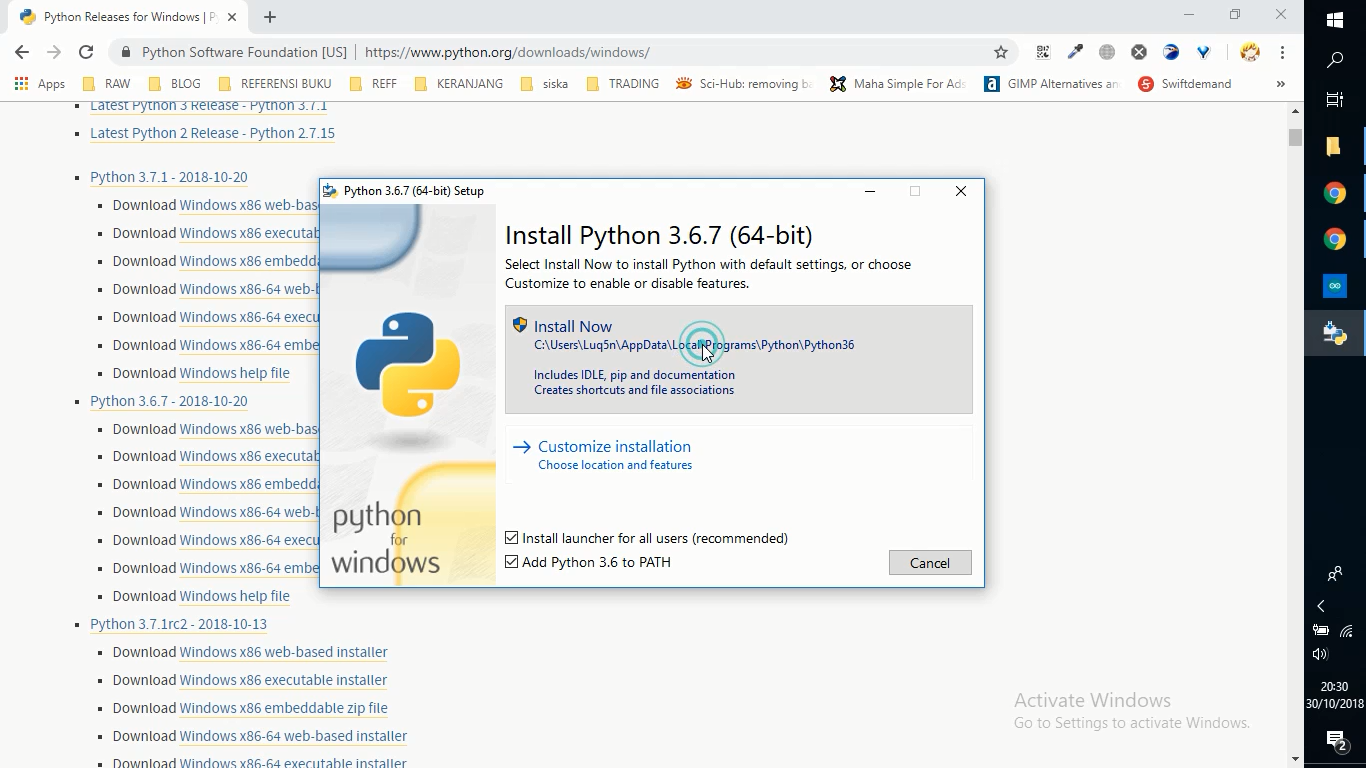Click the scrollbar down arrow
Viewport: 1366px width, 768px height.
(x=1295, y=759)
